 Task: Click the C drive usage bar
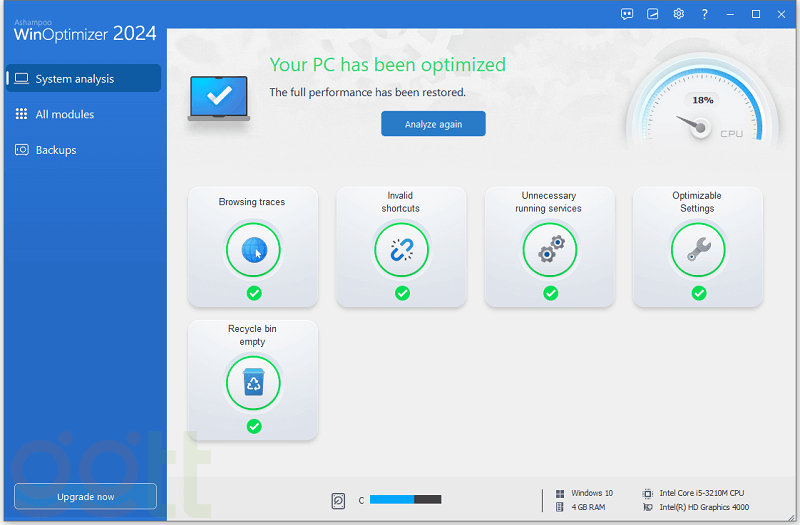coord(405,500)
